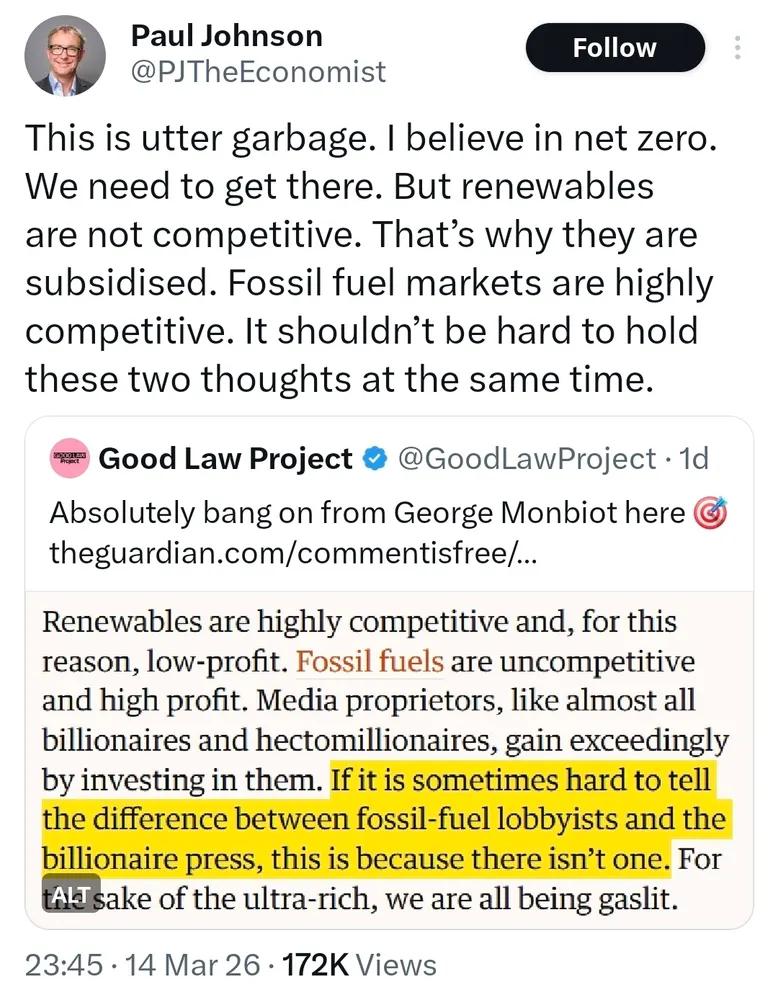Click the dart target emoji

(x=709, y=513)
